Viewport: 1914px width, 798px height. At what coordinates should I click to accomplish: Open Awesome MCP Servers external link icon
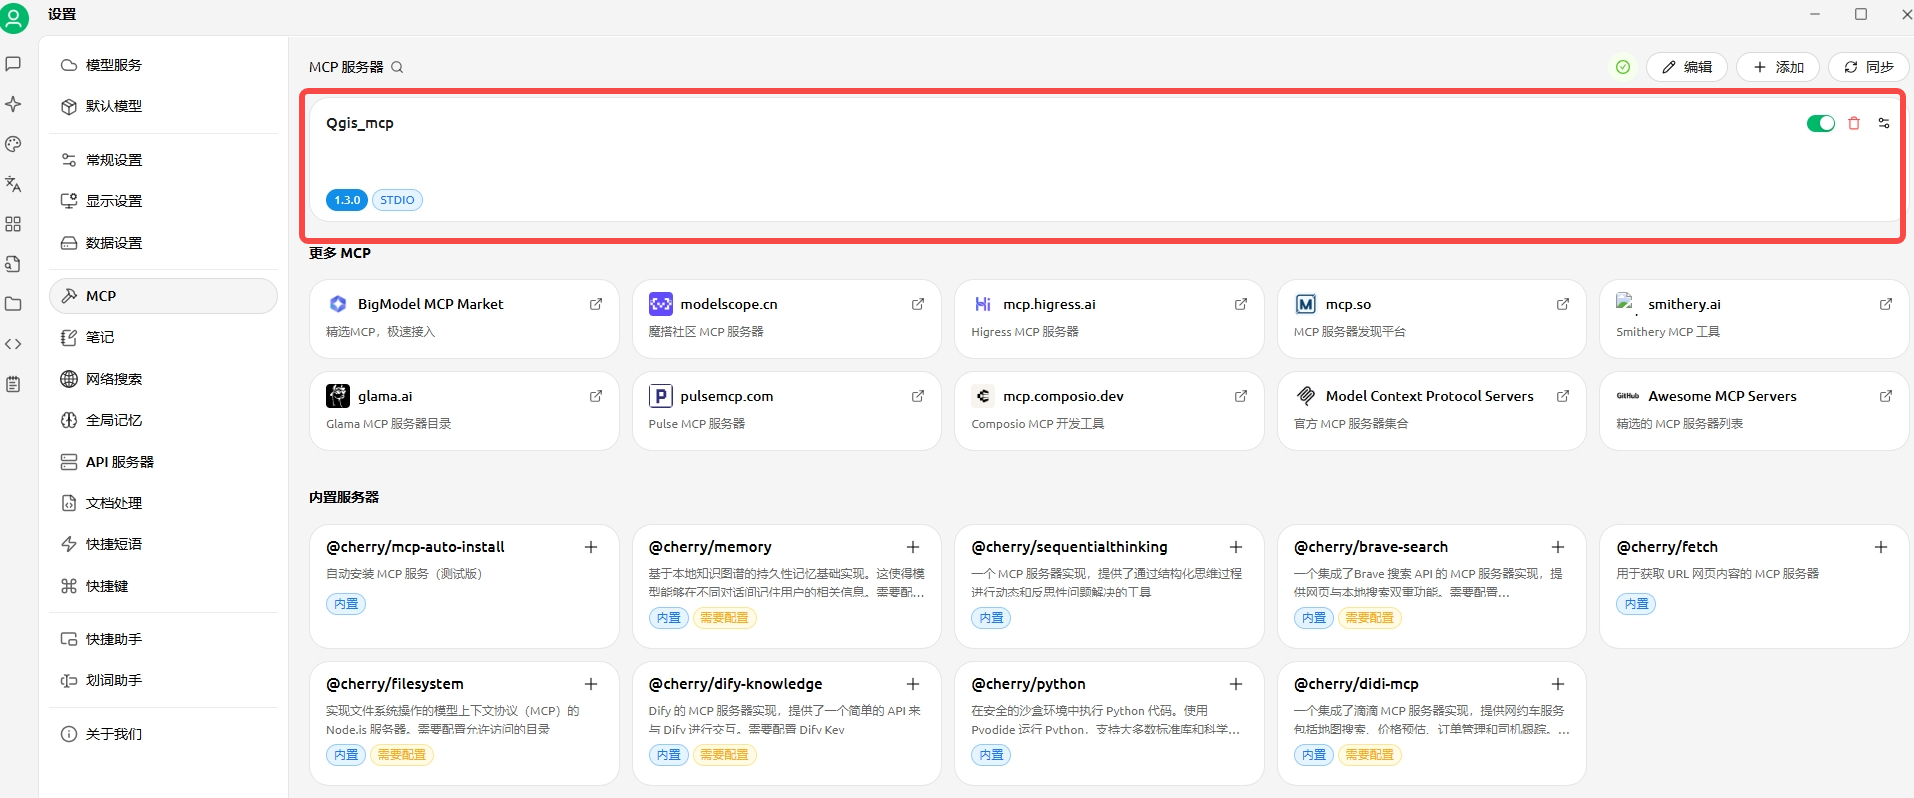(1886, 396)
